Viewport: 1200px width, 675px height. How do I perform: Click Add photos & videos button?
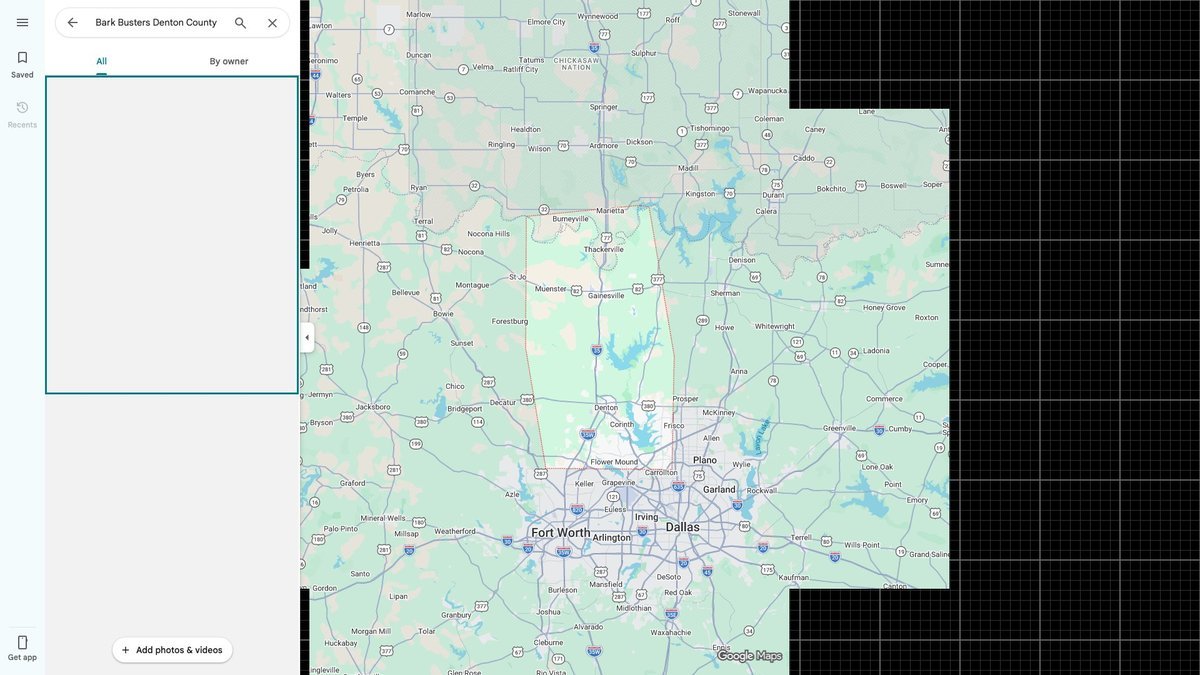[x=172, y=650]
